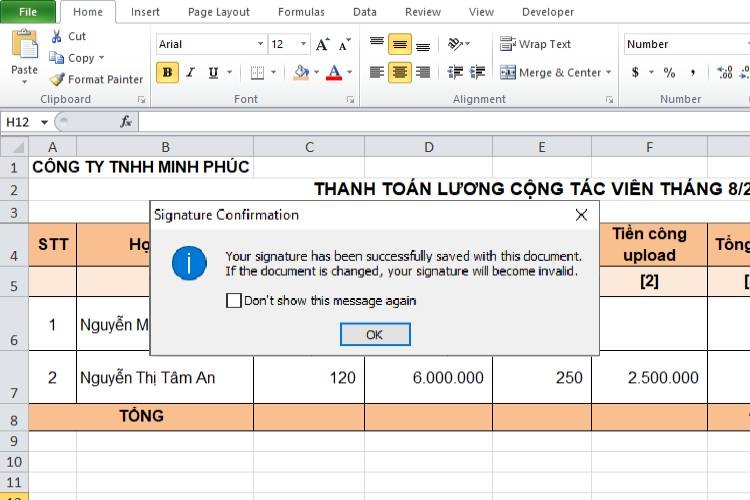This screenshot has height=500, width=750.
Task: Open the Orientation text rotation icon
Action: [x=455, y=44]
